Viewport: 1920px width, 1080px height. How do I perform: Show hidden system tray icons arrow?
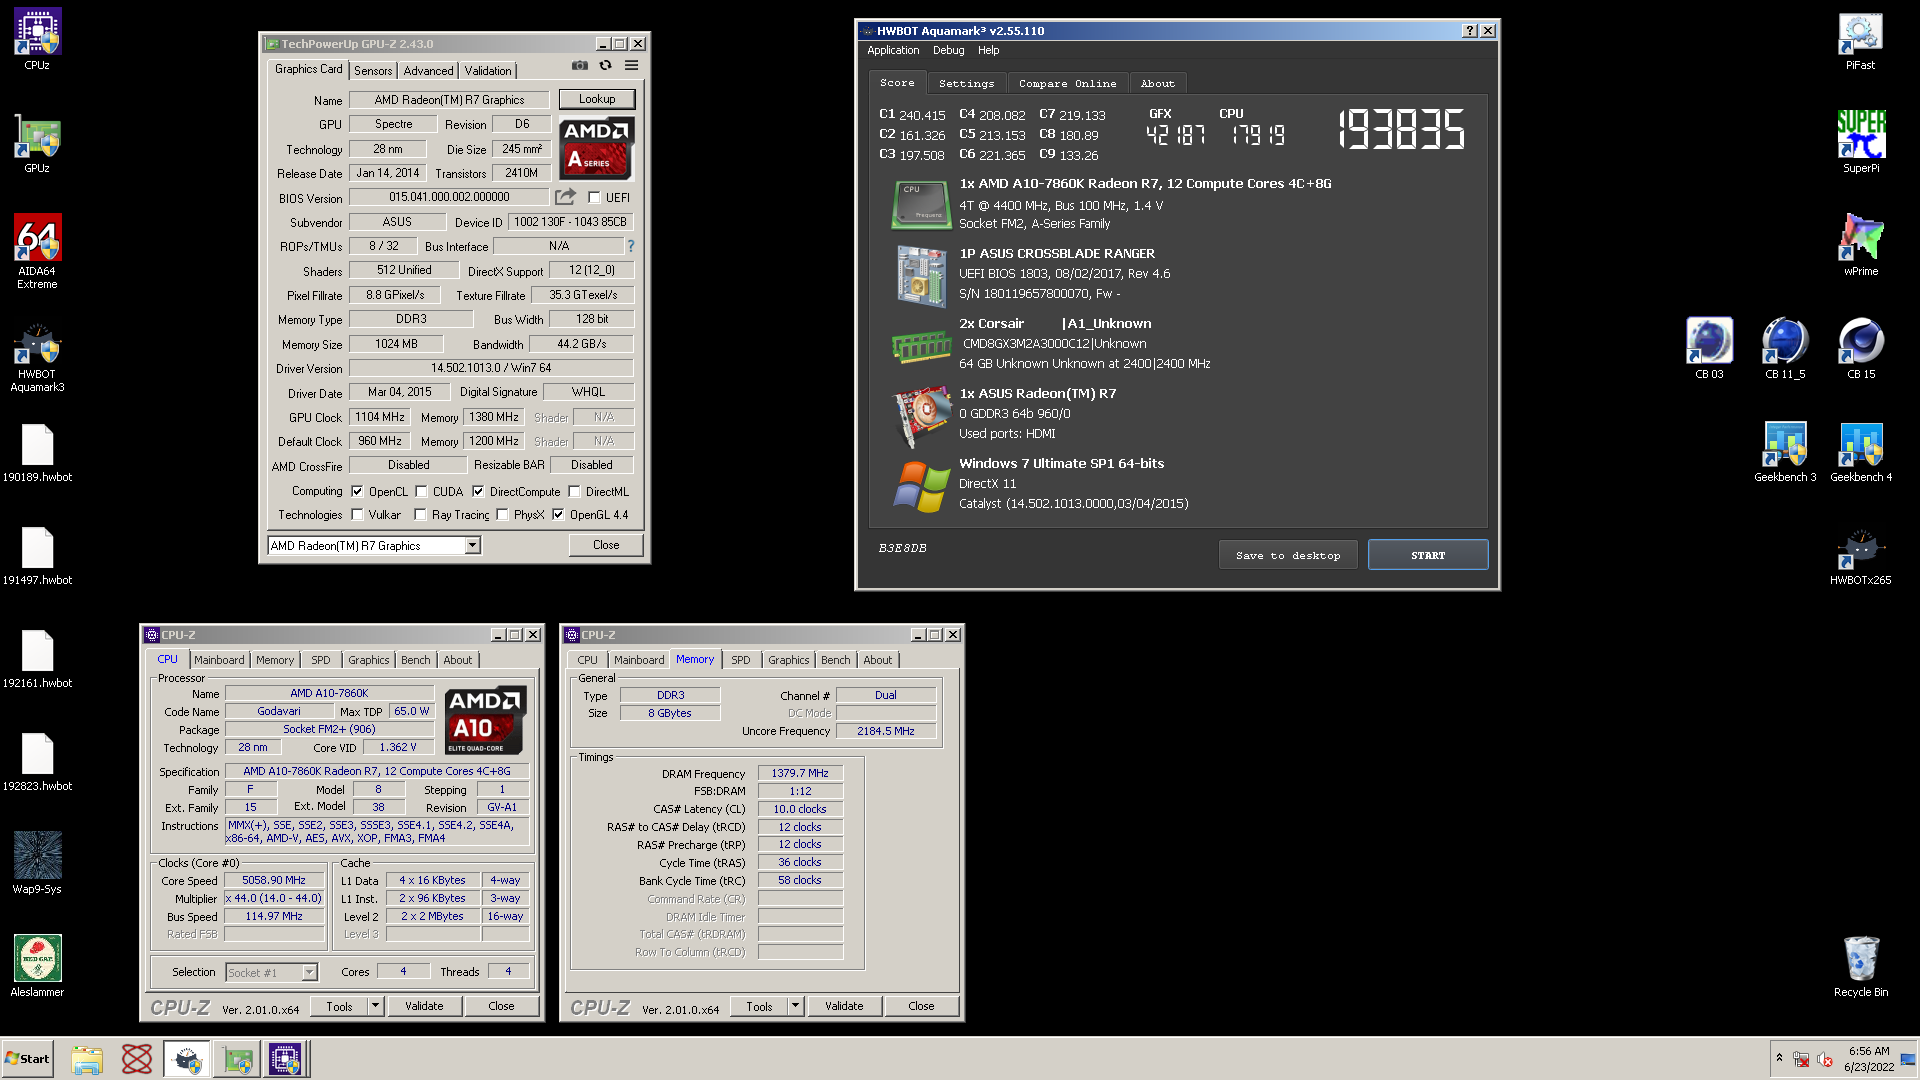(1779, 1058)
